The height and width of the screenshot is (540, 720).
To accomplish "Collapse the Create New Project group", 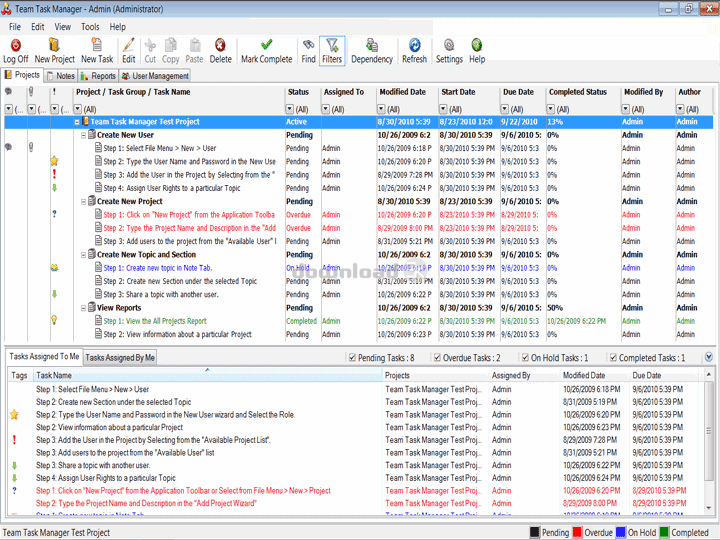I will [x=84, y=202].
